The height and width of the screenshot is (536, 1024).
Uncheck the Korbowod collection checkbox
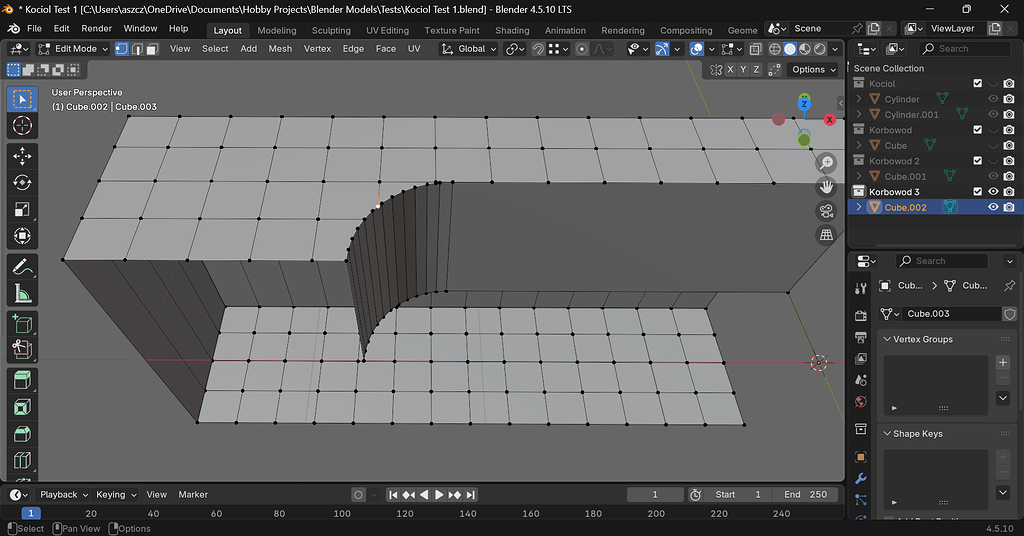pos(978,130)
